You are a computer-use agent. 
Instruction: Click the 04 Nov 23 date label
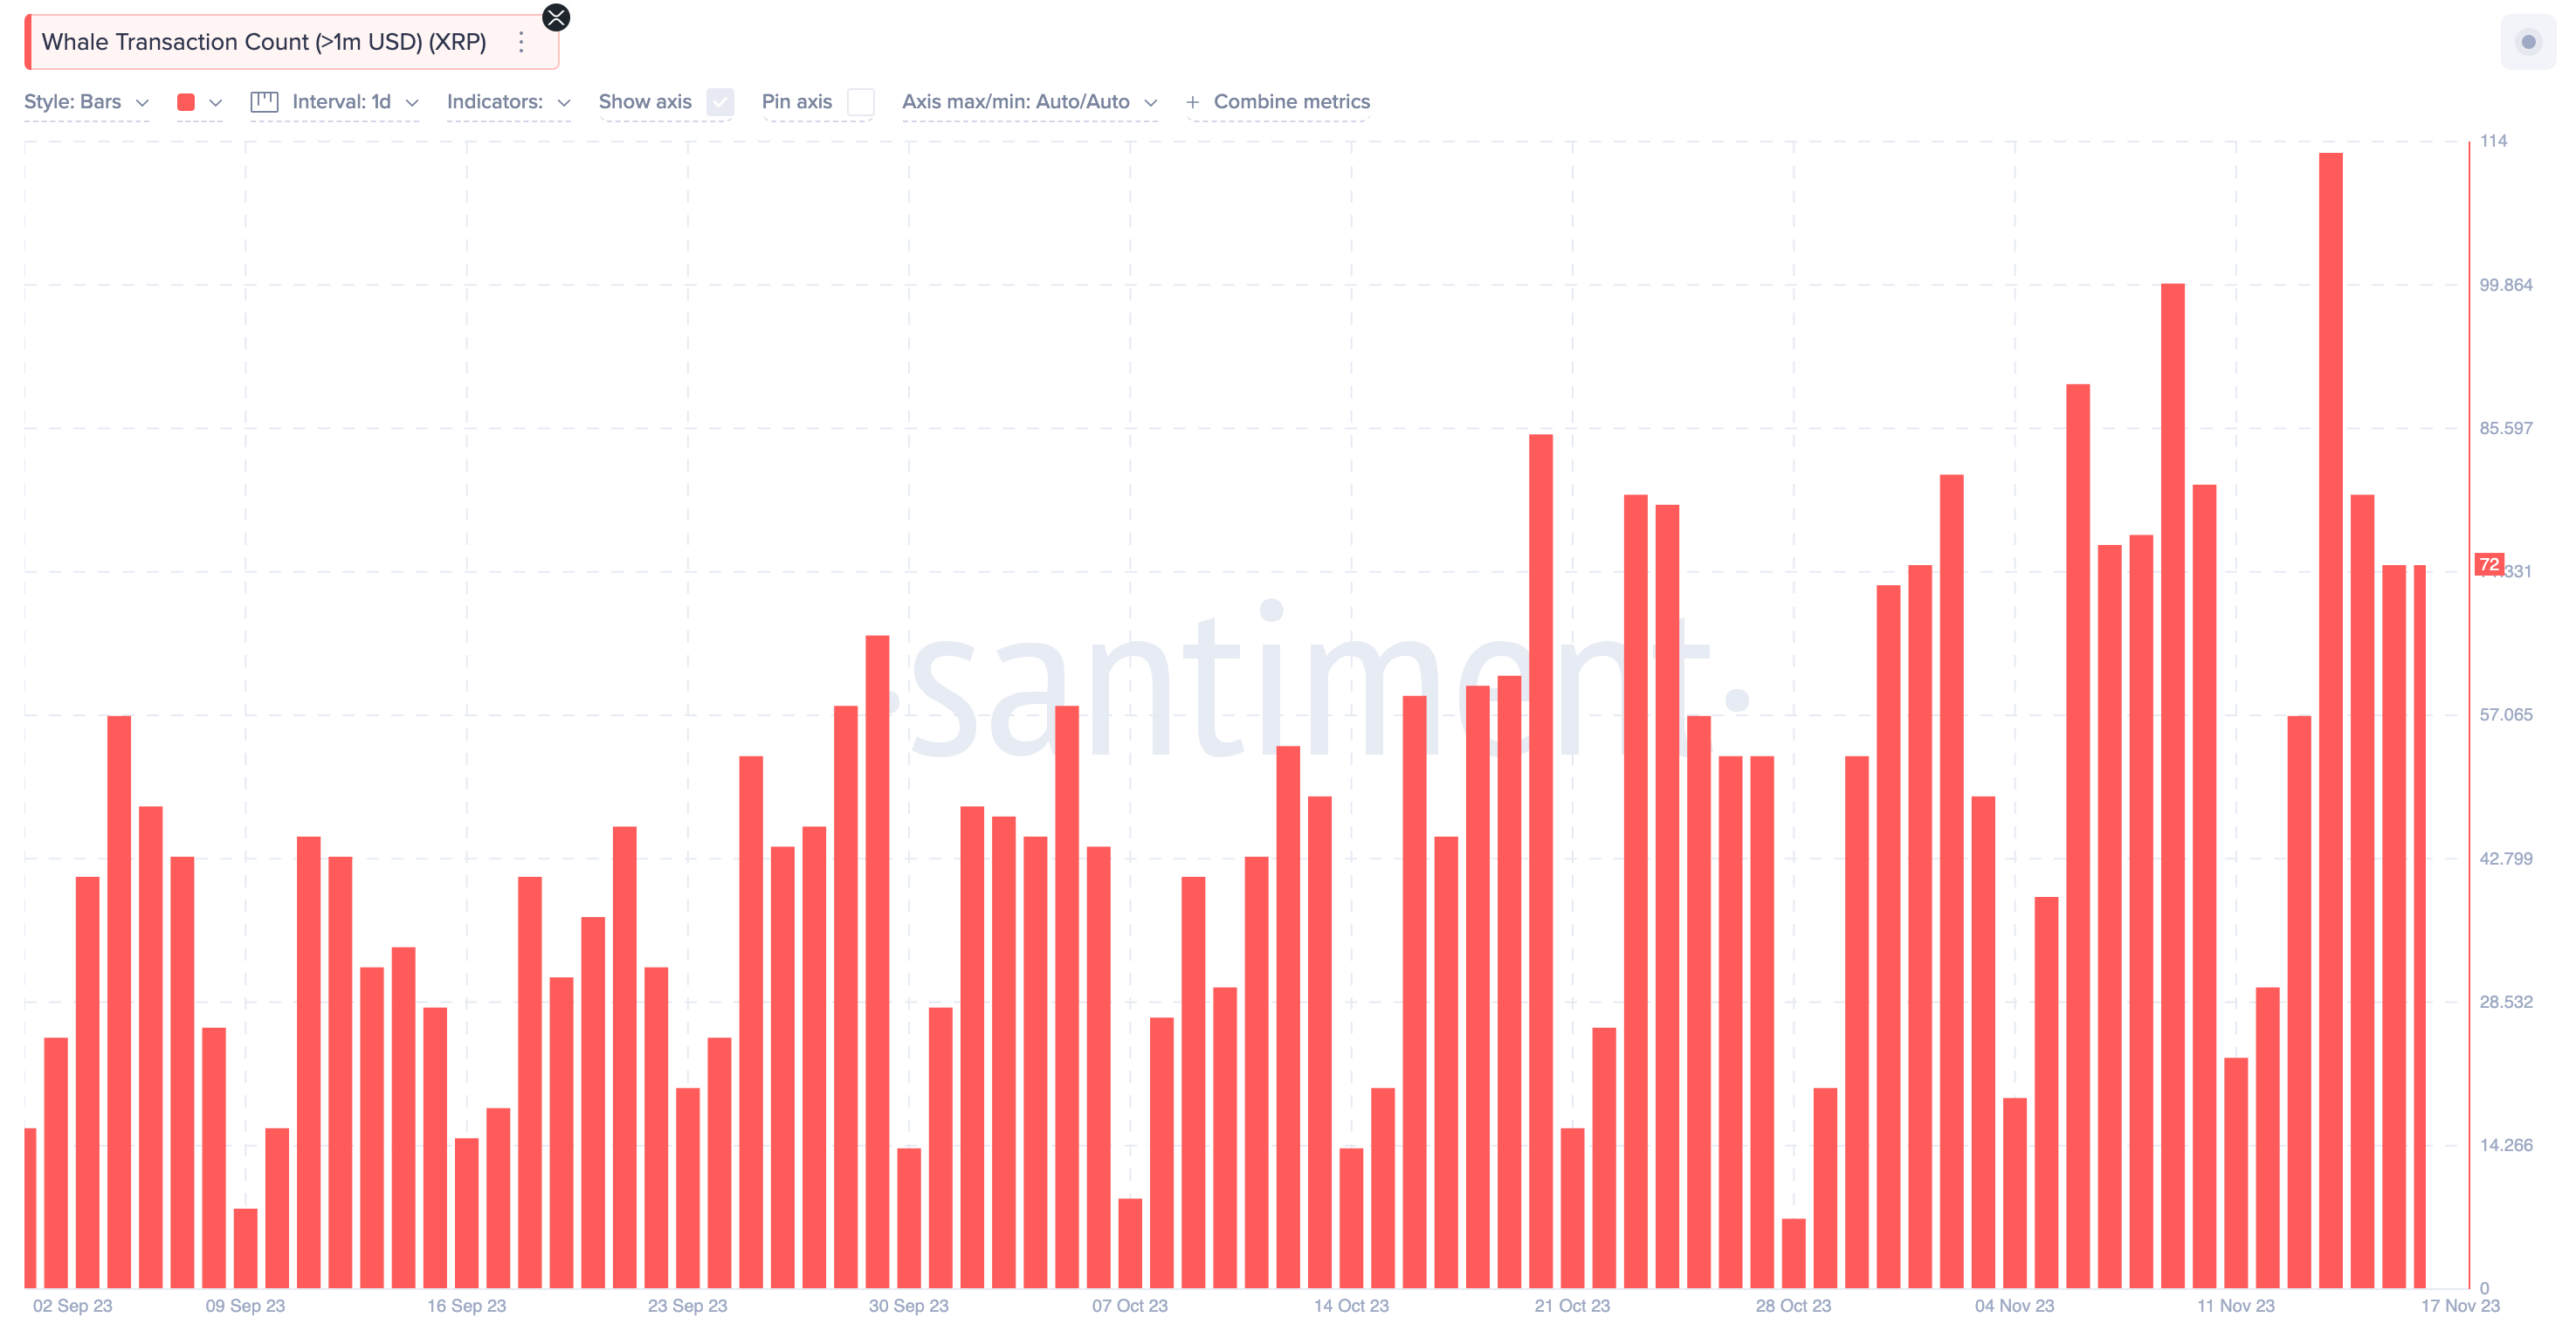2014,1306
